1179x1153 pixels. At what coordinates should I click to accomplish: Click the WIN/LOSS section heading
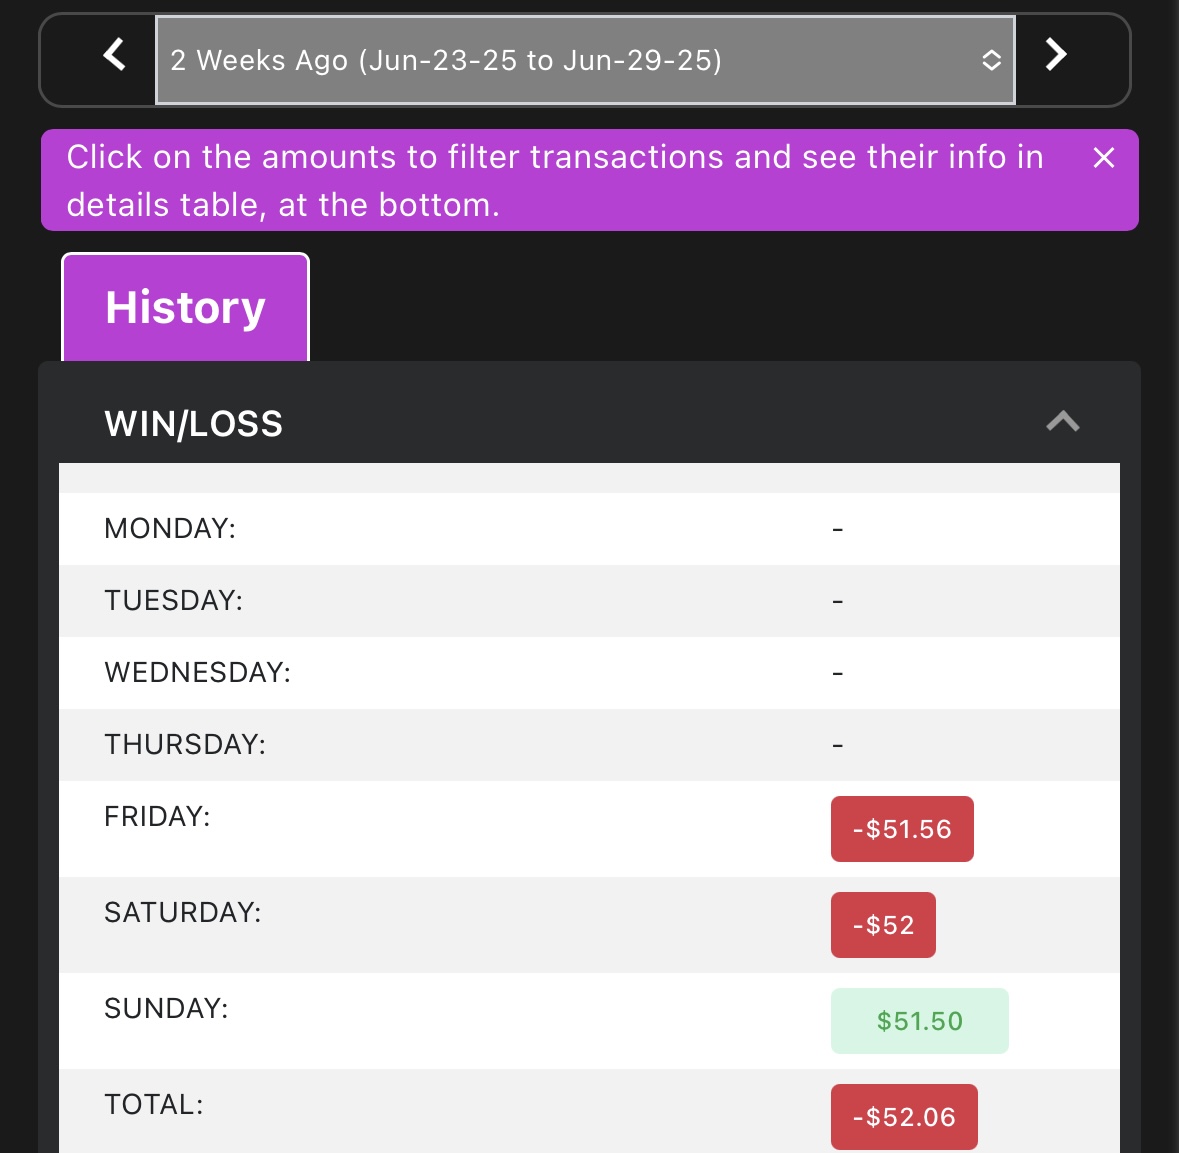pyautogui.click(x=194, y=424)
